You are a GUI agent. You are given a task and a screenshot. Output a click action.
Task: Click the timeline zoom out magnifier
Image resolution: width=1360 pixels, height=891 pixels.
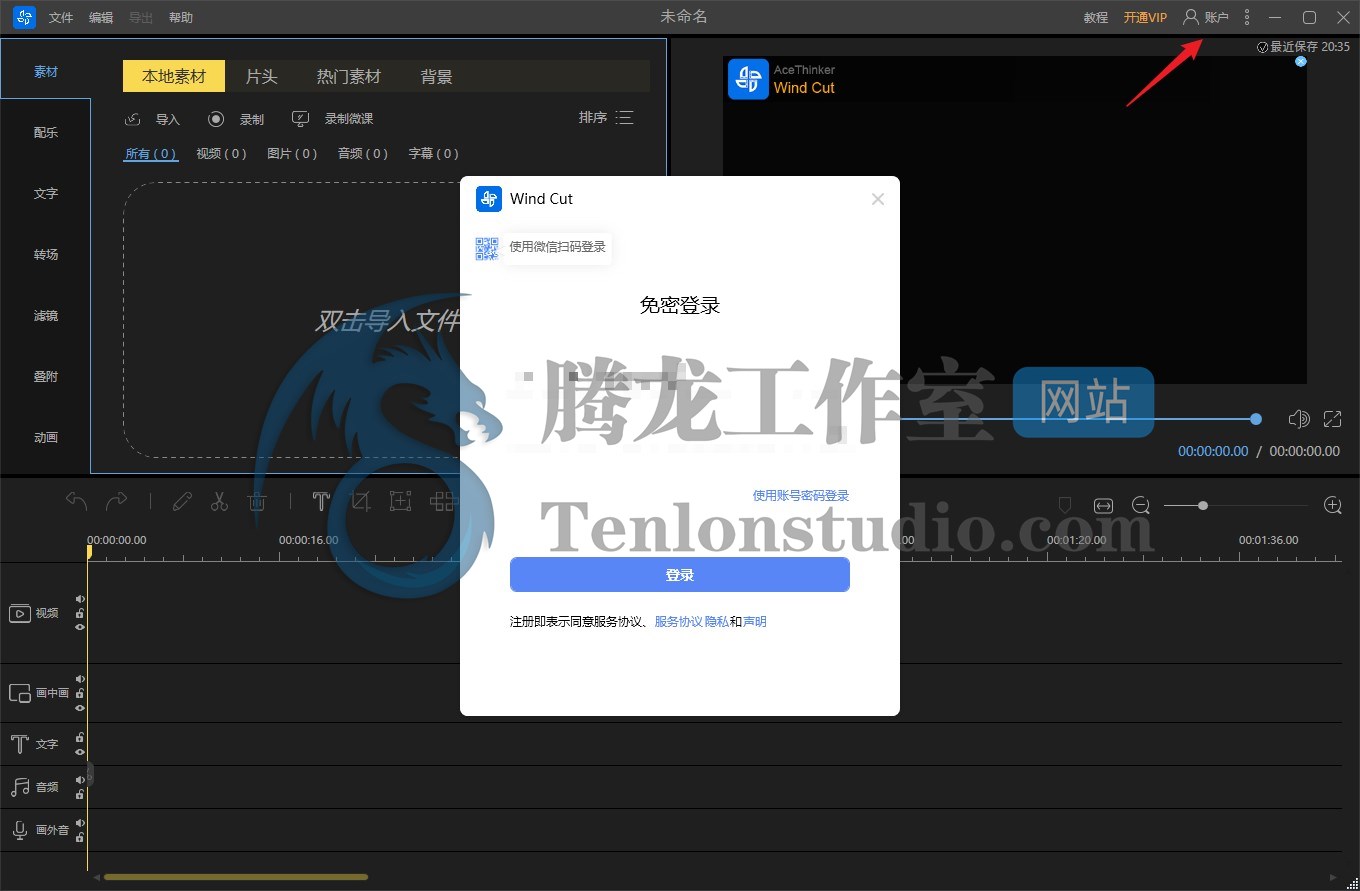point(1141,506)
